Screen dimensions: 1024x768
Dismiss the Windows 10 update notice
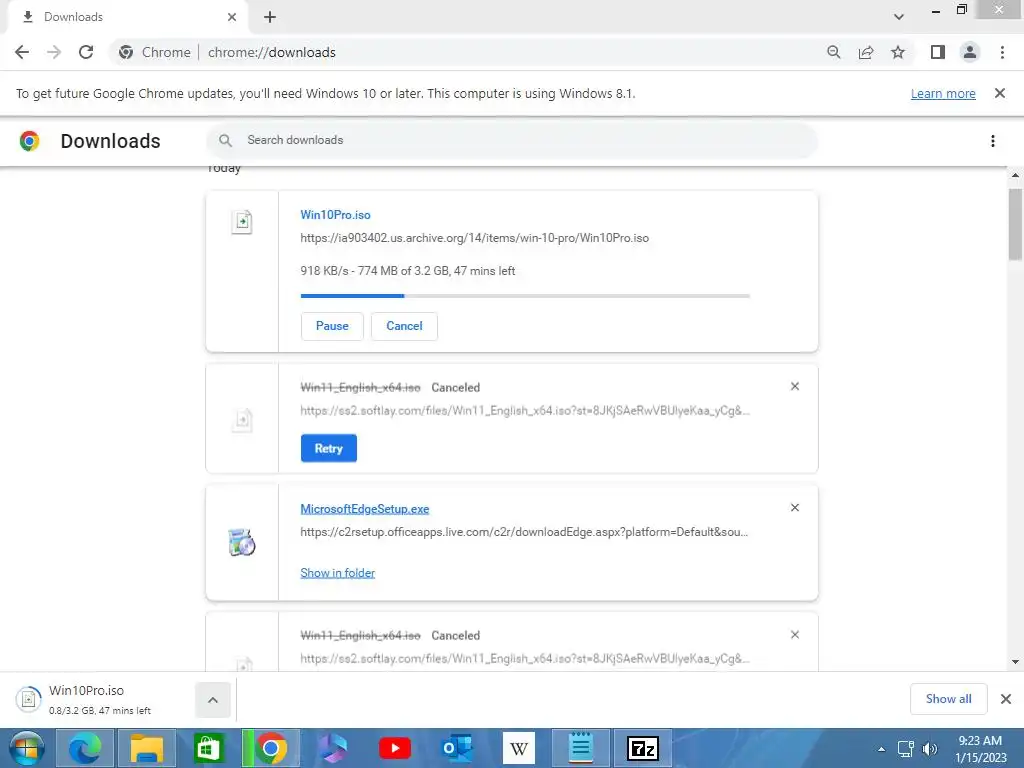click(1000, 93)
